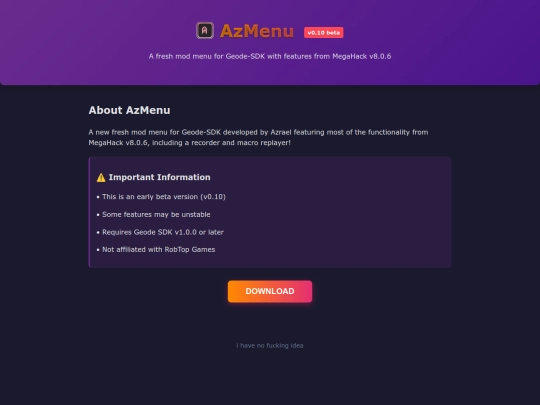
Task: Click the gray footer text below Download
Action: tap(270, 345)
